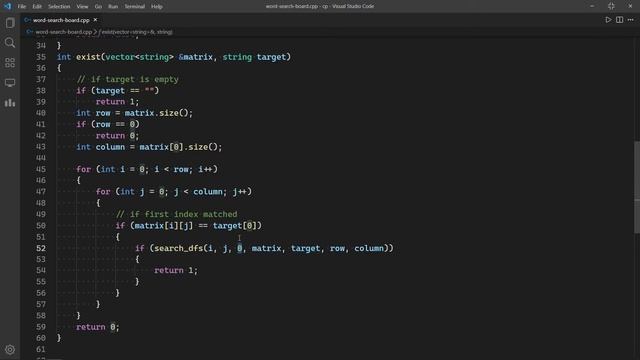
Task: Click the vertical scrollbar thumb in editor
Action: 637,187
